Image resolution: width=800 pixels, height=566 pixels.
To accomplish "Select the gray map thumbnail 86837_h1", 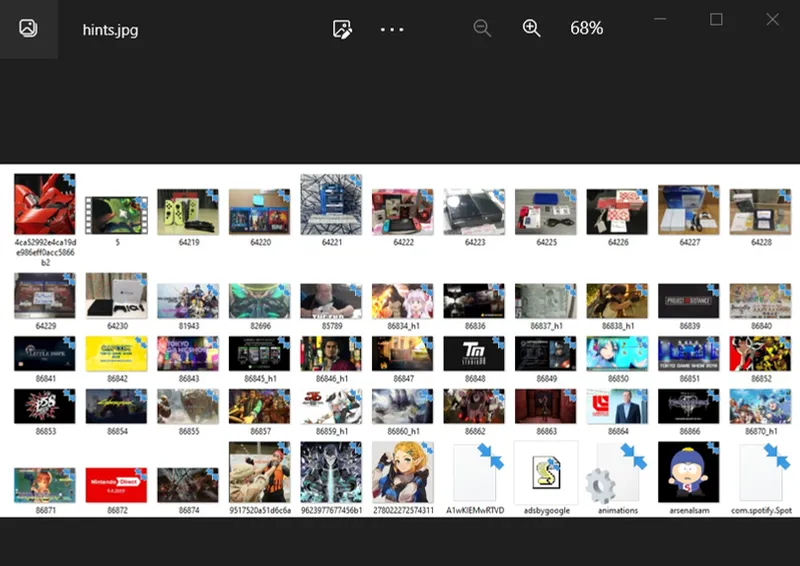I will [545, 301].
